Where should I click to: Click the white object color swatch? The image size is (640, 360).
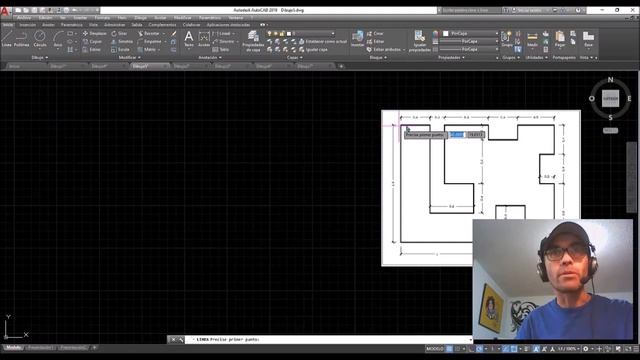(446, 33)
